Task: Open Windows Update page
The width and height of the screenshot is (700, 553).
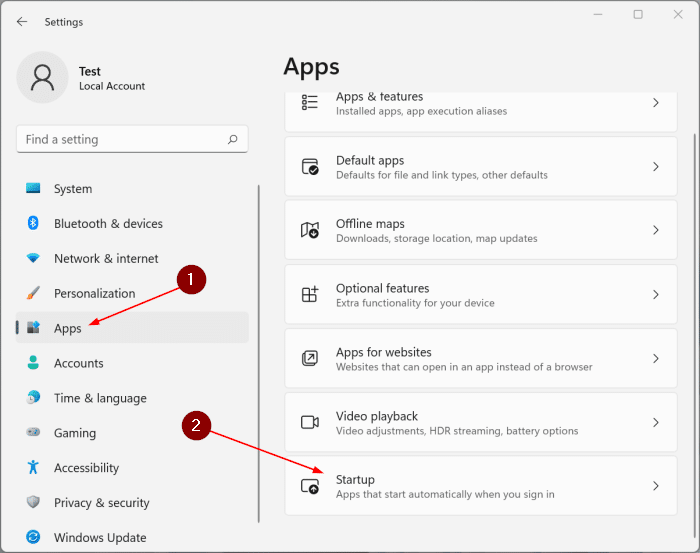Action: [x=132, y=536]
